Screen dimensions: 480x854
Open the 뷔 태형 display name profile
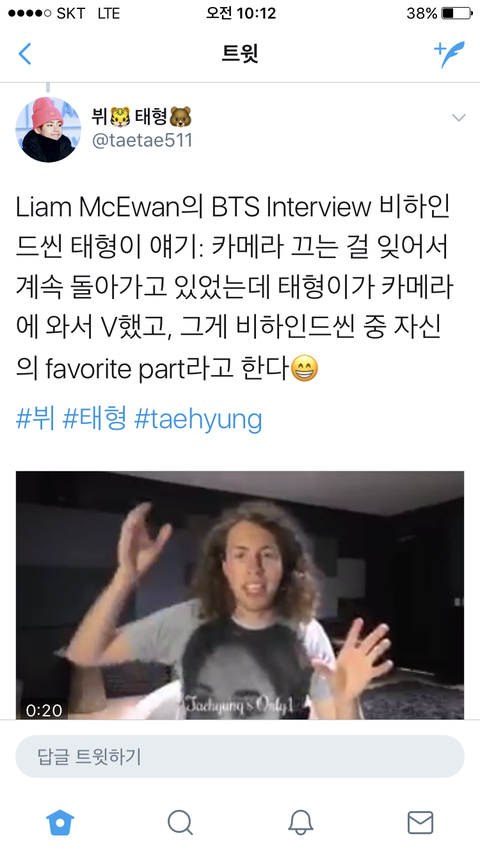click(142, 117)
